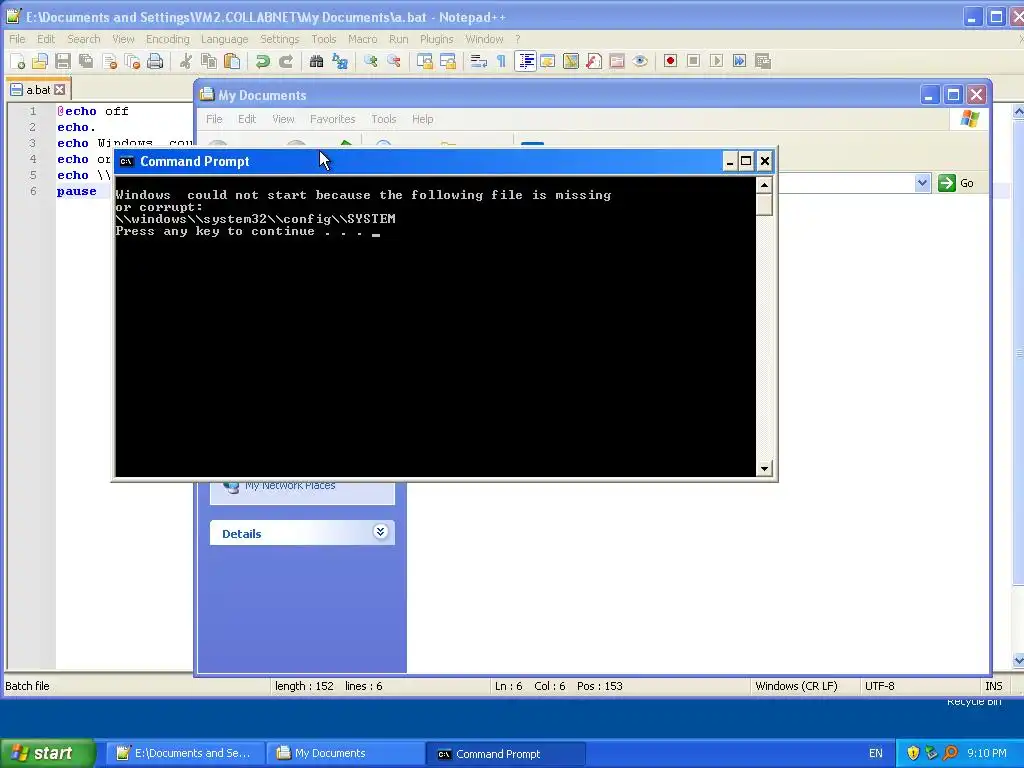
Task: Close the a.bat tab with its X
Action: [x=59, y=89]
